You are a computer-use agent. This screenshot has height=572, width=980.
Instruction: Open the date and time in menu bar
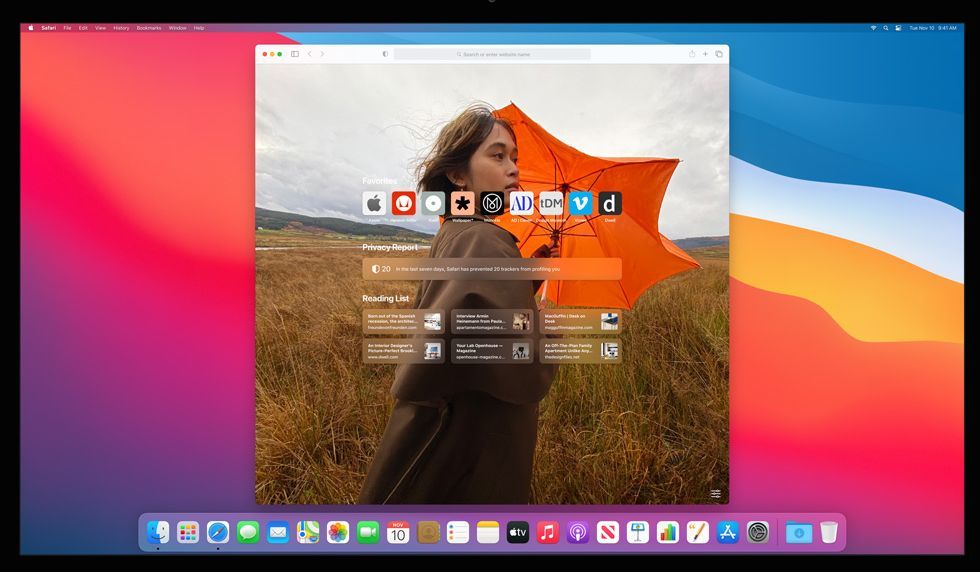coord(932,28)
